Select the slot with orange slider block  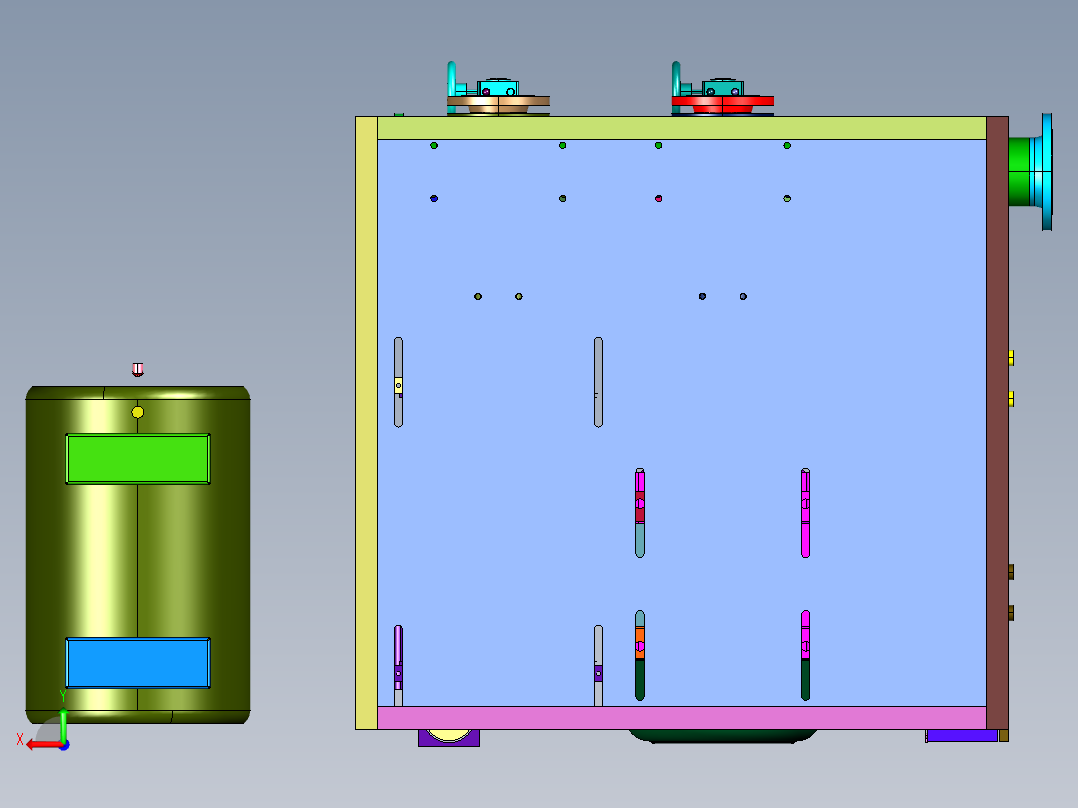coord(640,655)
